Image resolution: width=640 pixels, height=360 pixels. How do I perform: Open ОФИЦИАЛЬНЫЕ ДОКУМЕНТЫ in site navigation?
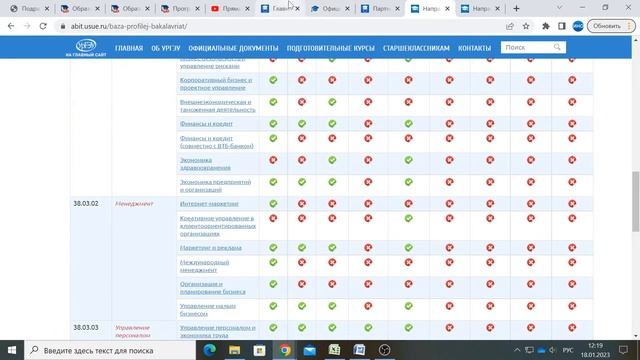pos(233,48)
